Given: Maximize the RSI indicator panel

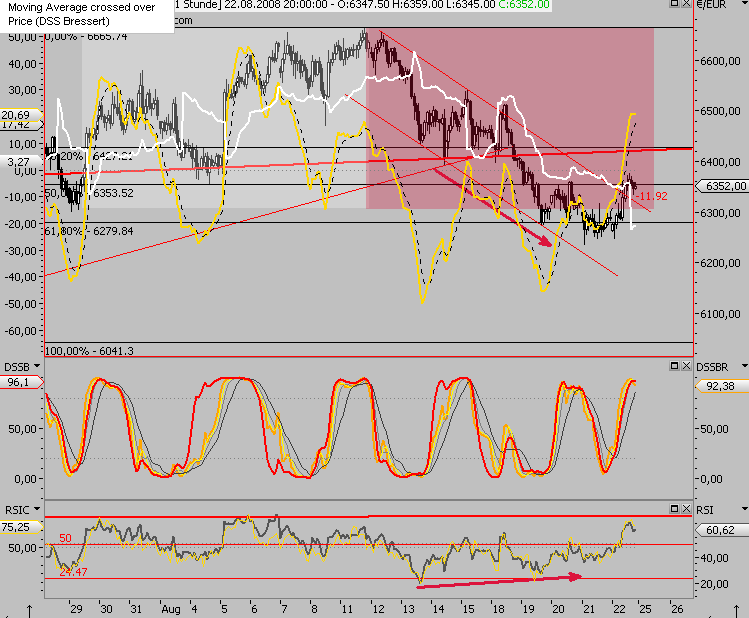Looking at the screenshot, I should point(673,509).
